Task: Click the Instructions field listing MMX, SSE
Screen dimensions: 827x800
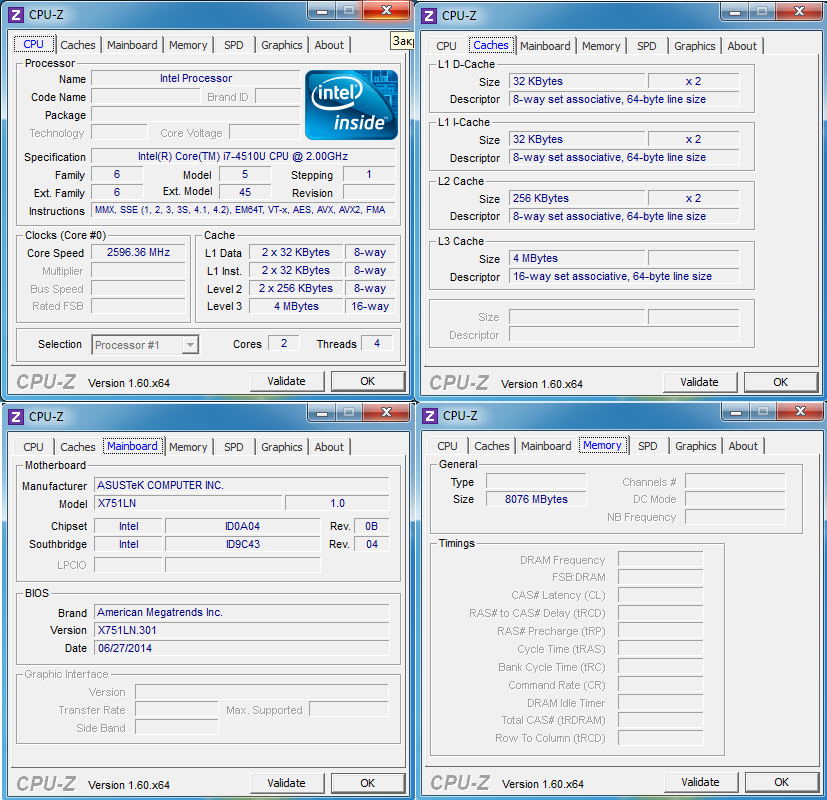Action: (x=243, y=210)
